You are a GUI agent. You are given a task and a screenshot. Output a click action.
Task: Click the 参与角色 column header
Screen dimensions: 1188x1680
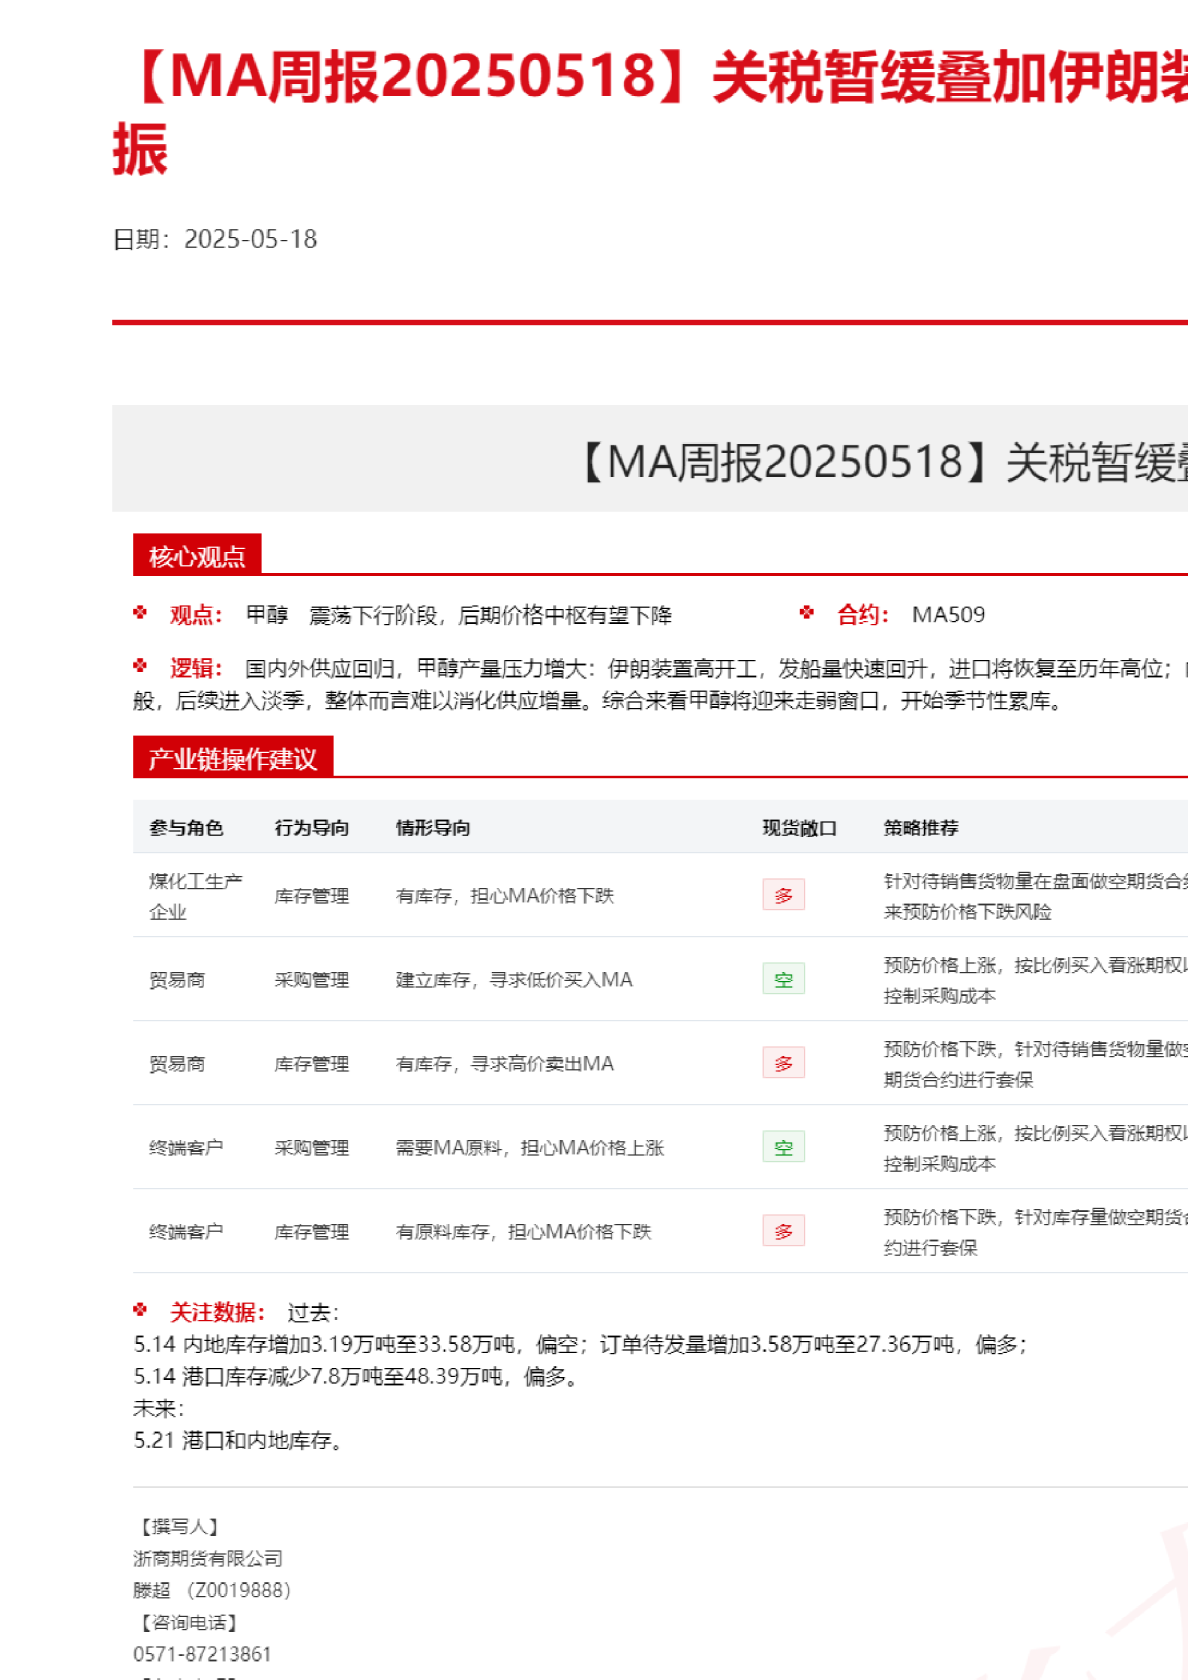(x=186, y=828)
